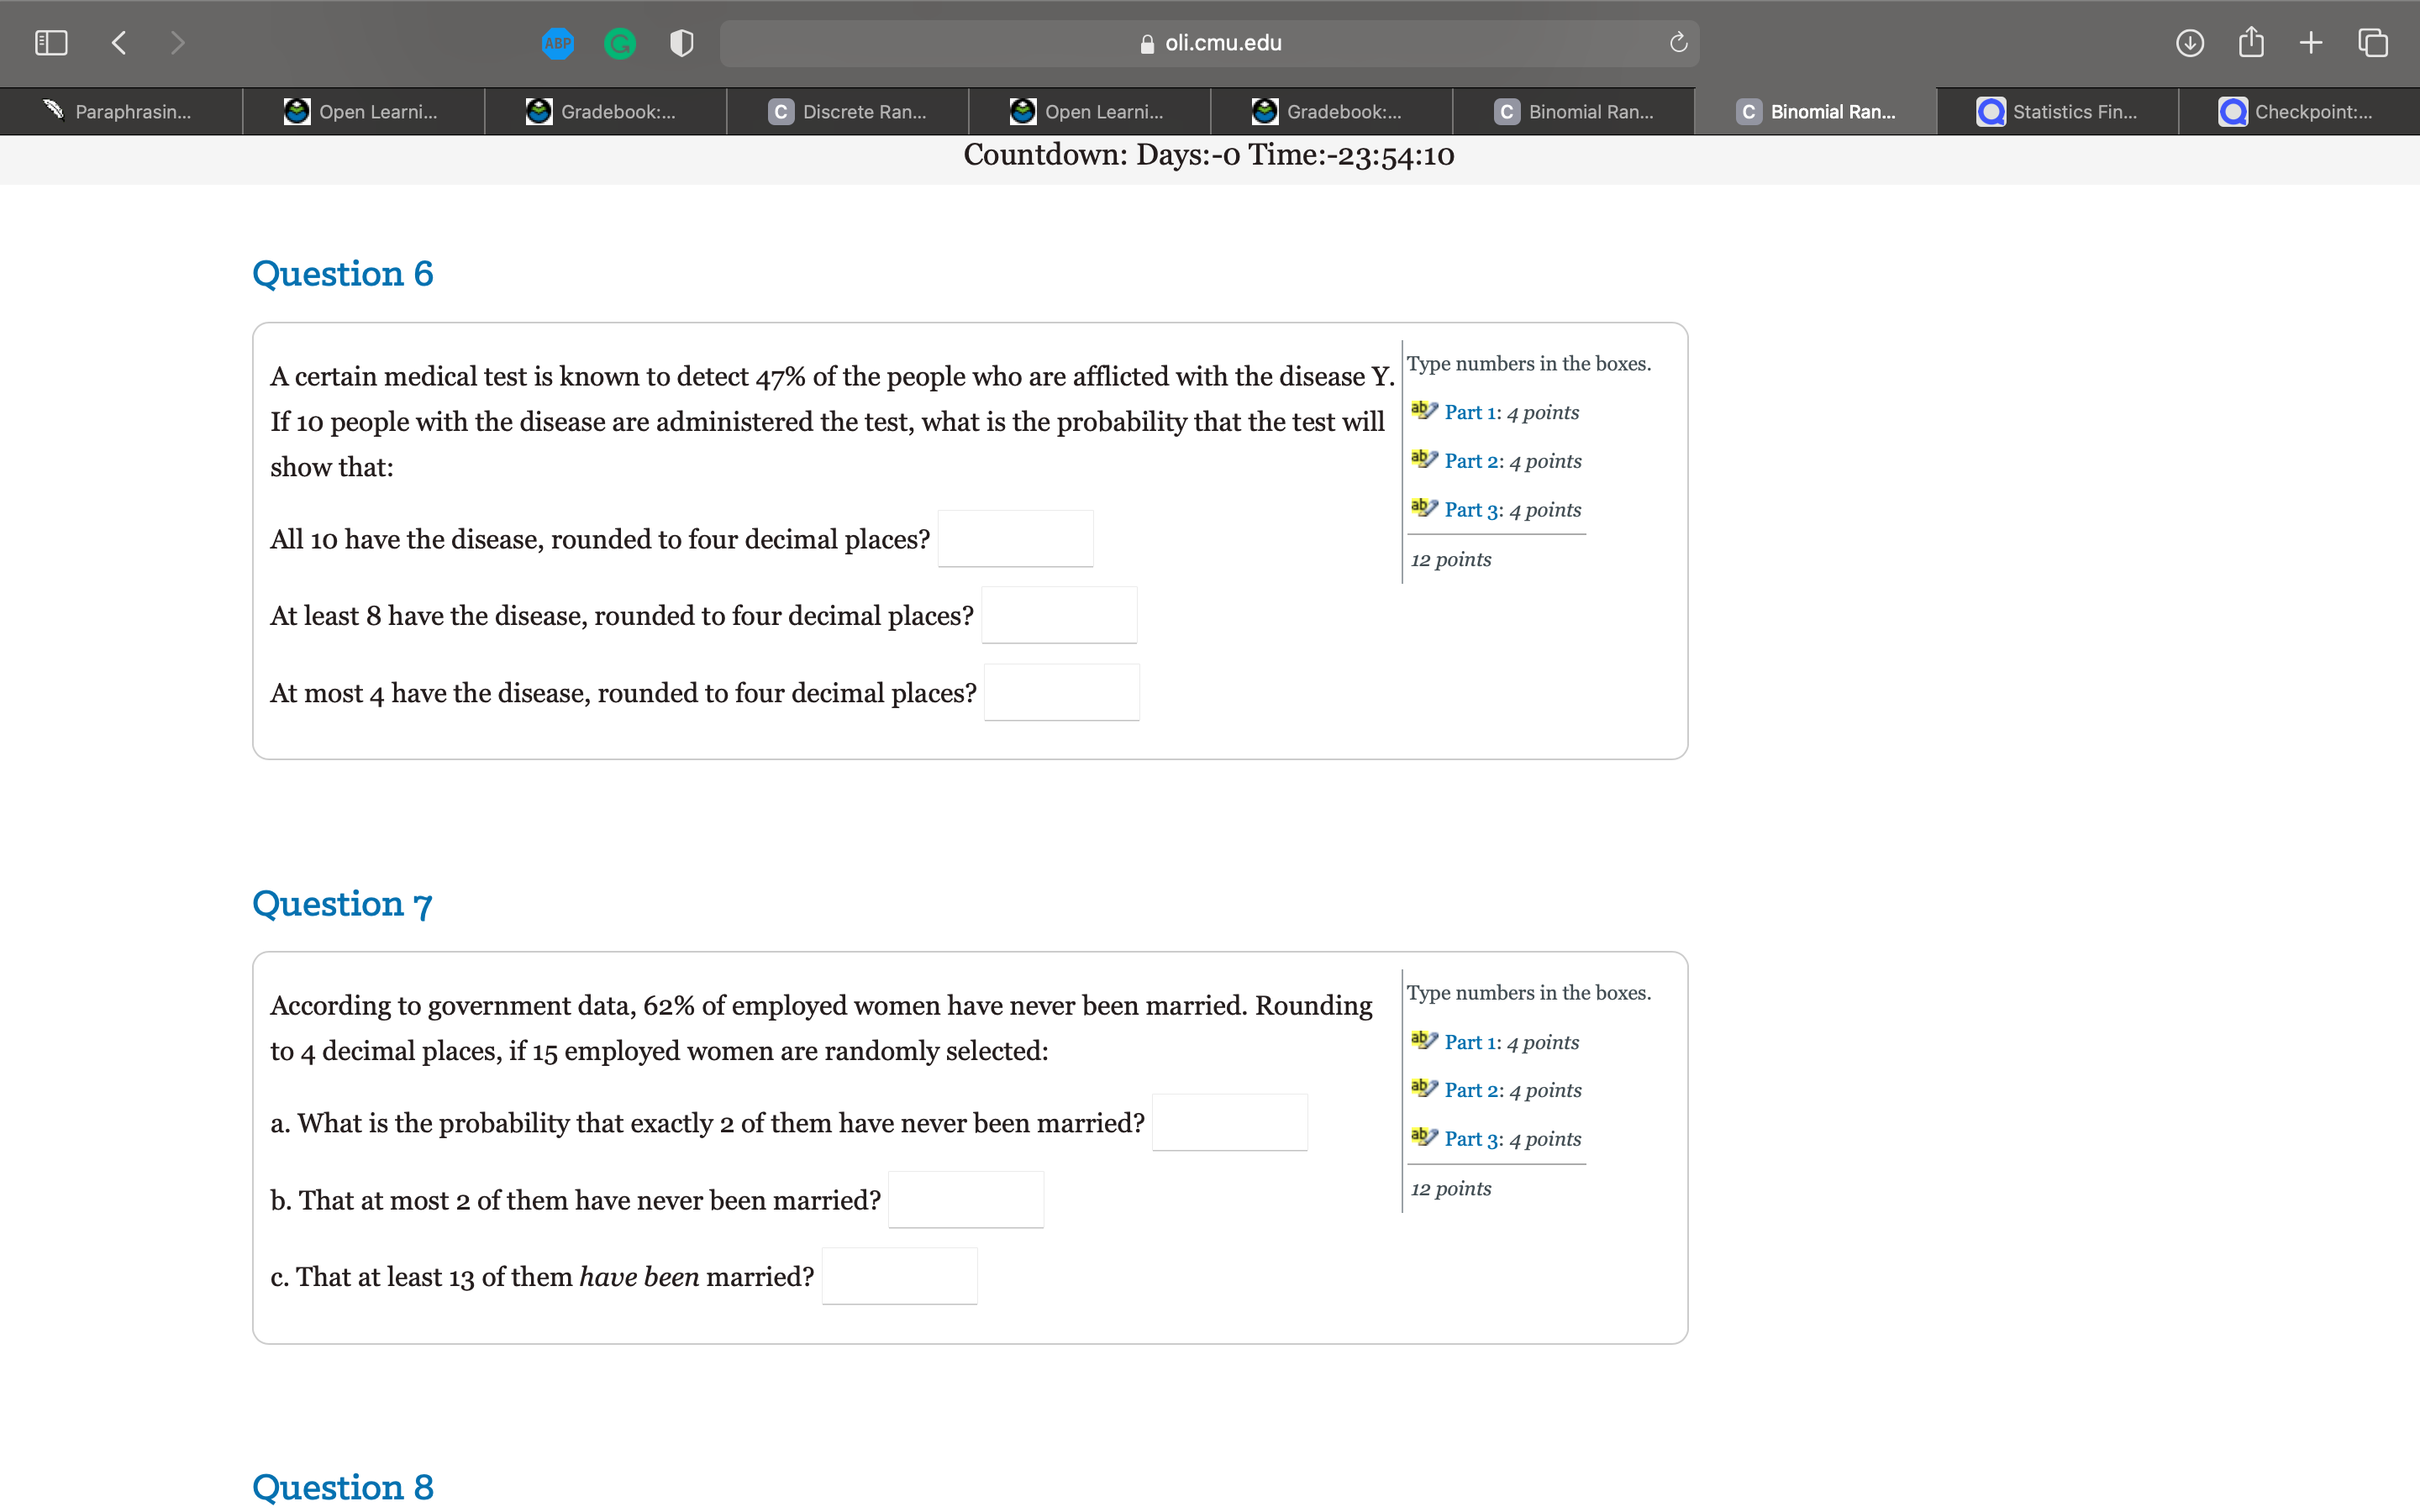Navigate back using the back arrow

coord(118,42)
